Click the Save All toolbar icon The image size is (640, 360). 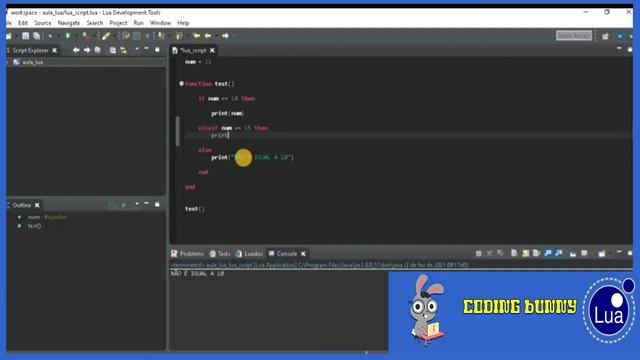[36, 36]
